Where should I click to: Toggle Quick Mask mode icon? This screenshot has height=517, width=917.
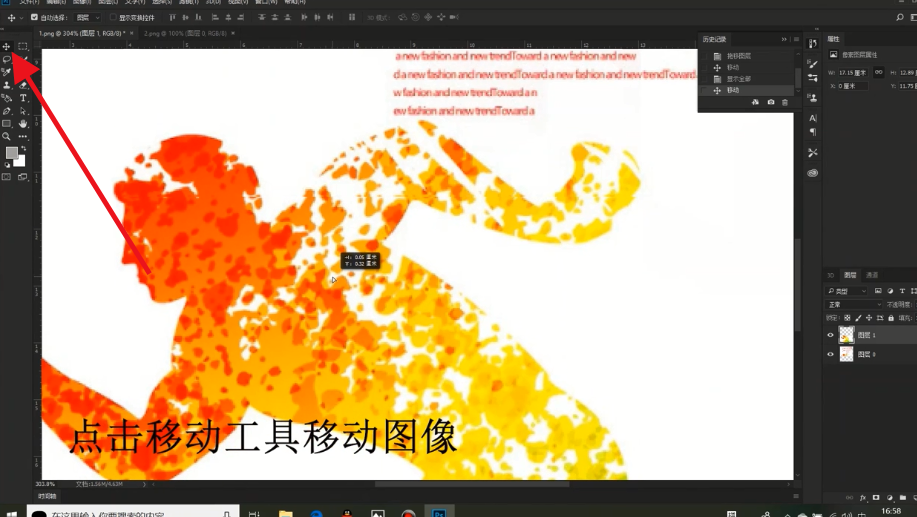coord(6,177)
